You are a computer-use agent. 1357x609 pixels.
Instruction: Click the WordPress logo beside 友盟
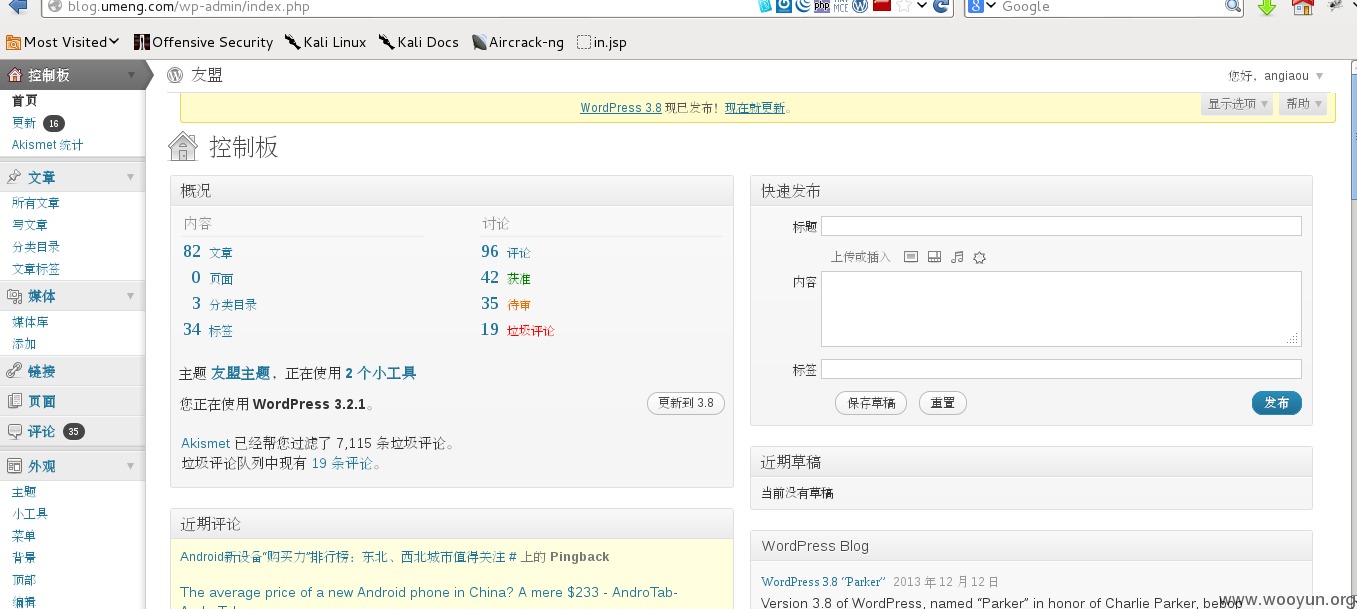(176, 75)
